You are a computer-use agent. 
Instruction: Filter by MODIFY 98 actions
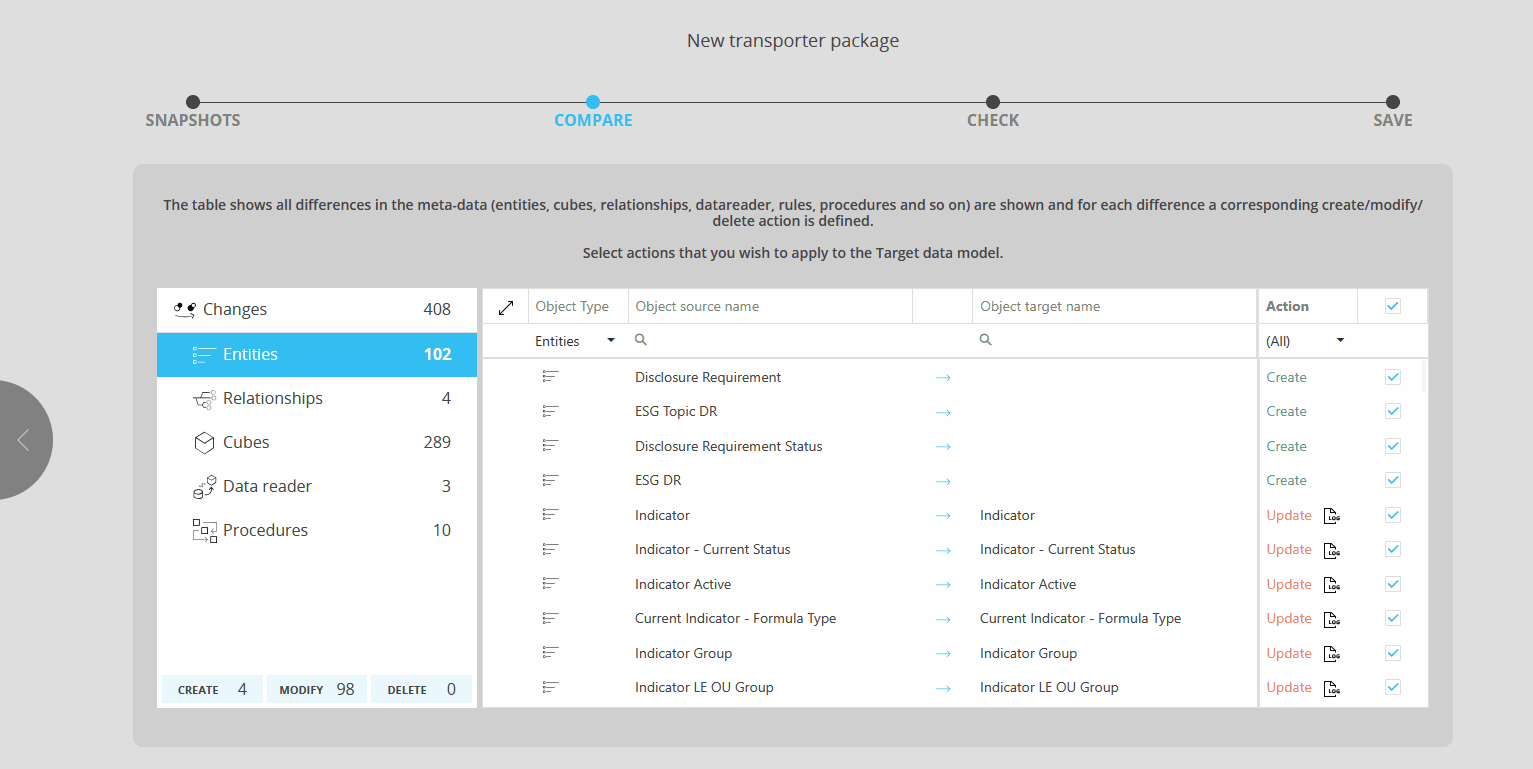(x=317, y=689)
